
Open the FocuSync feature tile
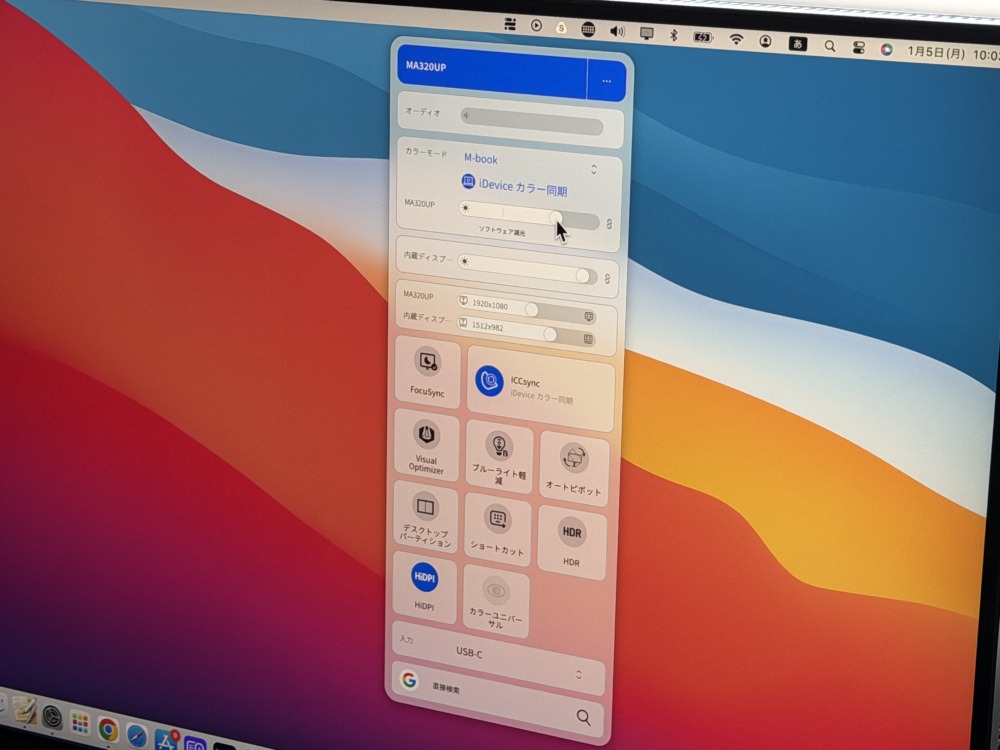pos(428,371)
